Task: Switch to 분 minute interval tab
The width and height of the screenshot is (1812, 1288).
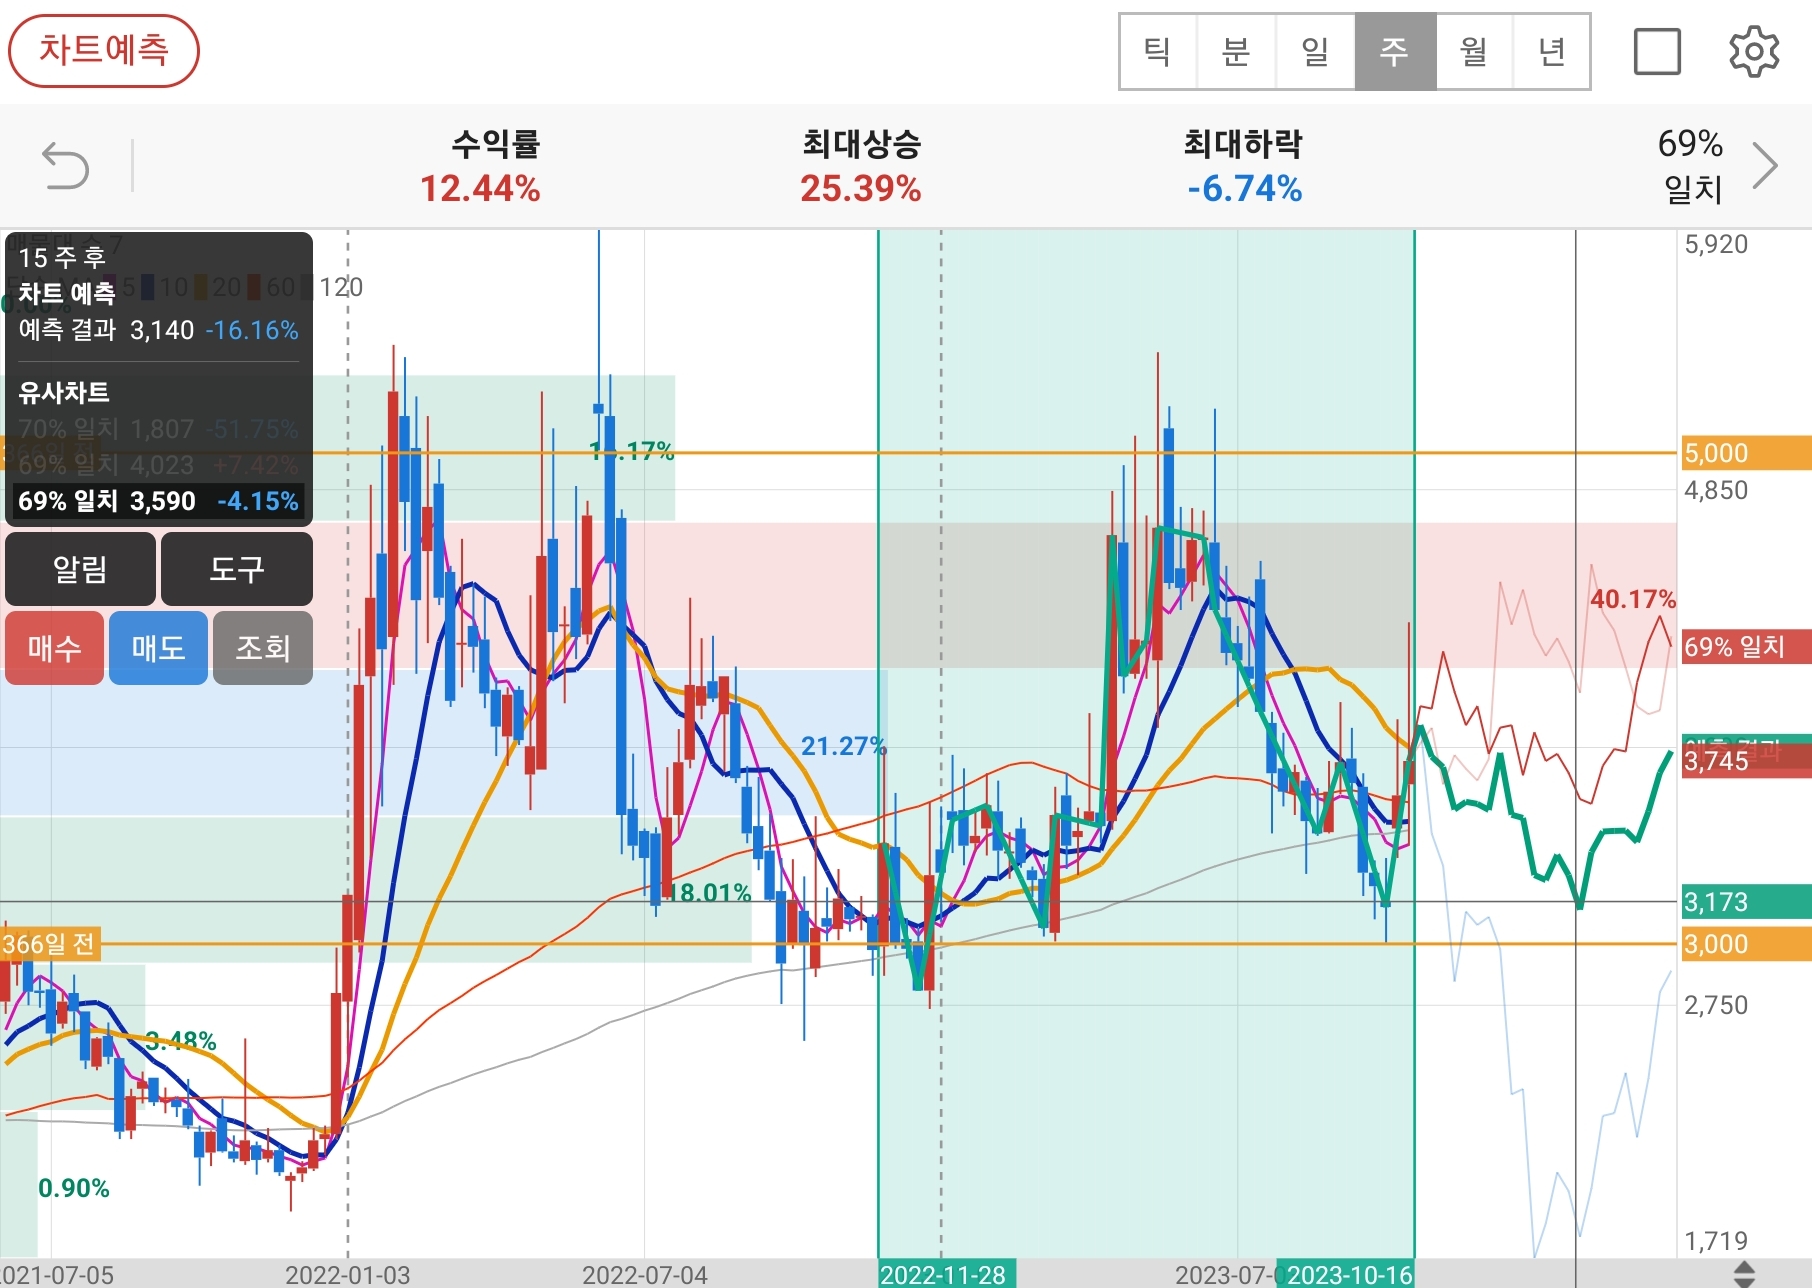Action: pyautogui.click(x=1236, y=52)
